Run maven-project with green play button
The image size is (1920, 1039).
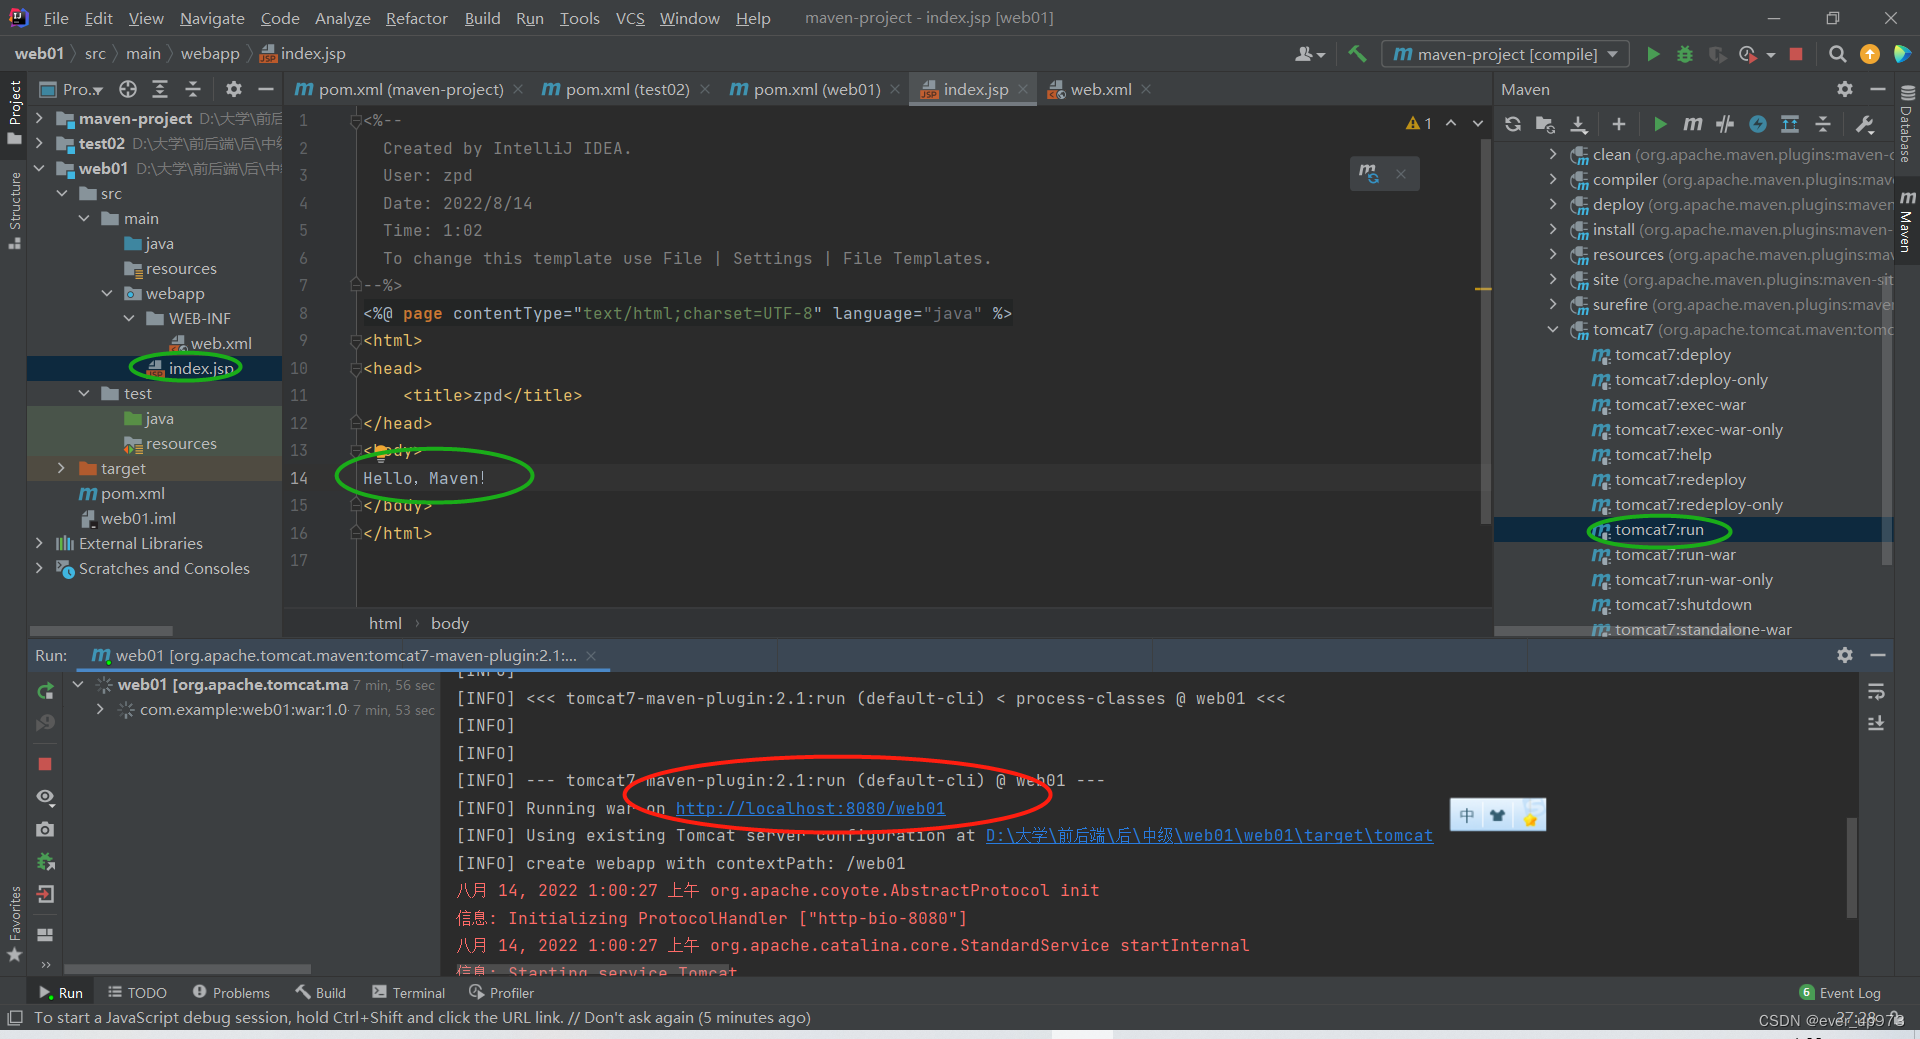(1653, 54)
